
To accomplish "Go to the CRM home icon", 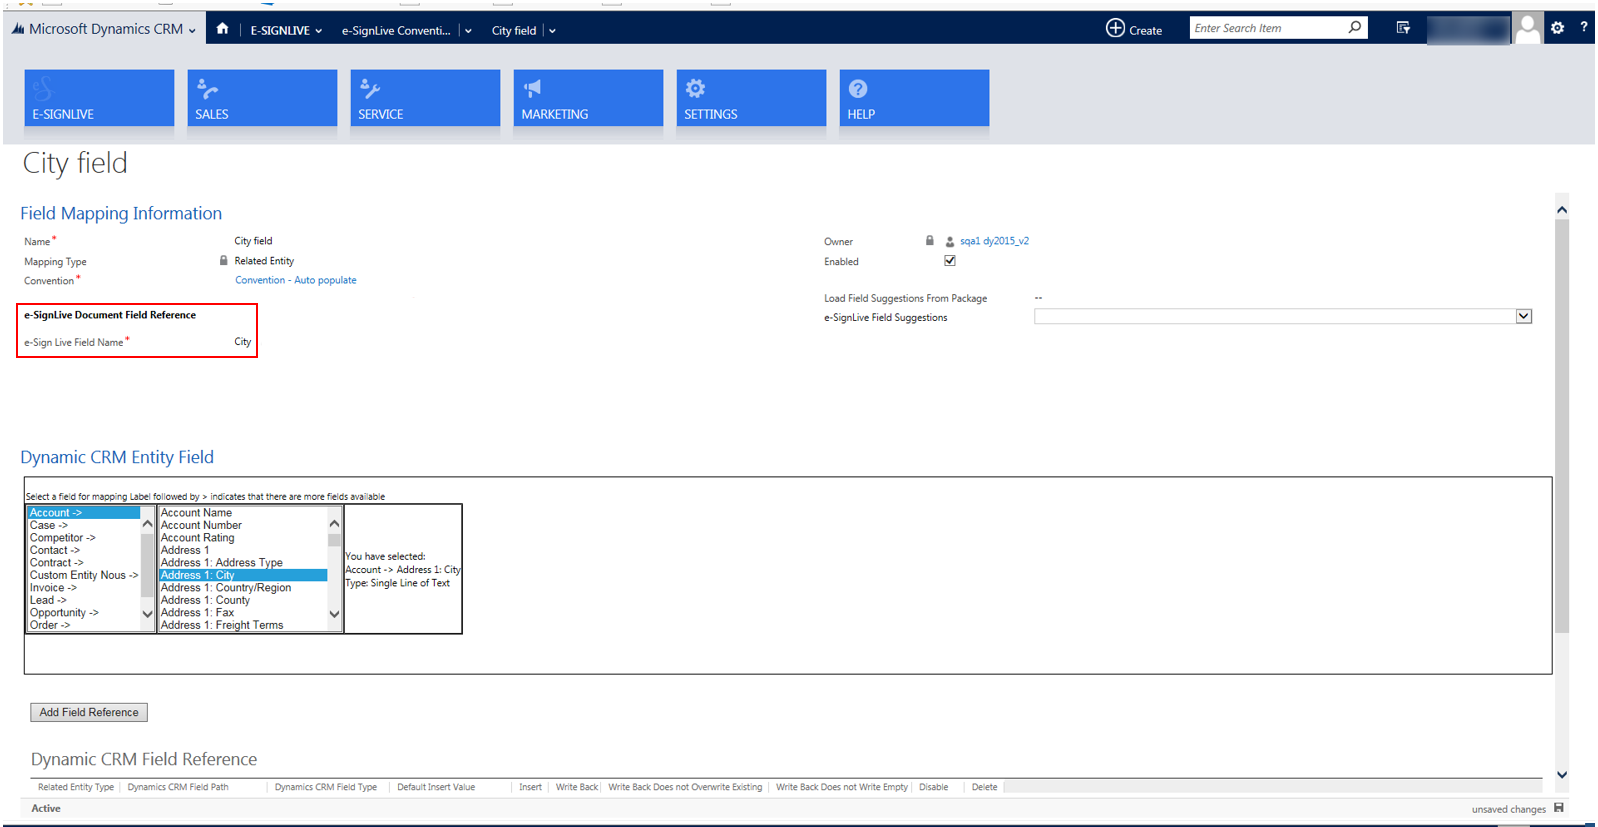I will pyautogui.click(x=222, y=29).
